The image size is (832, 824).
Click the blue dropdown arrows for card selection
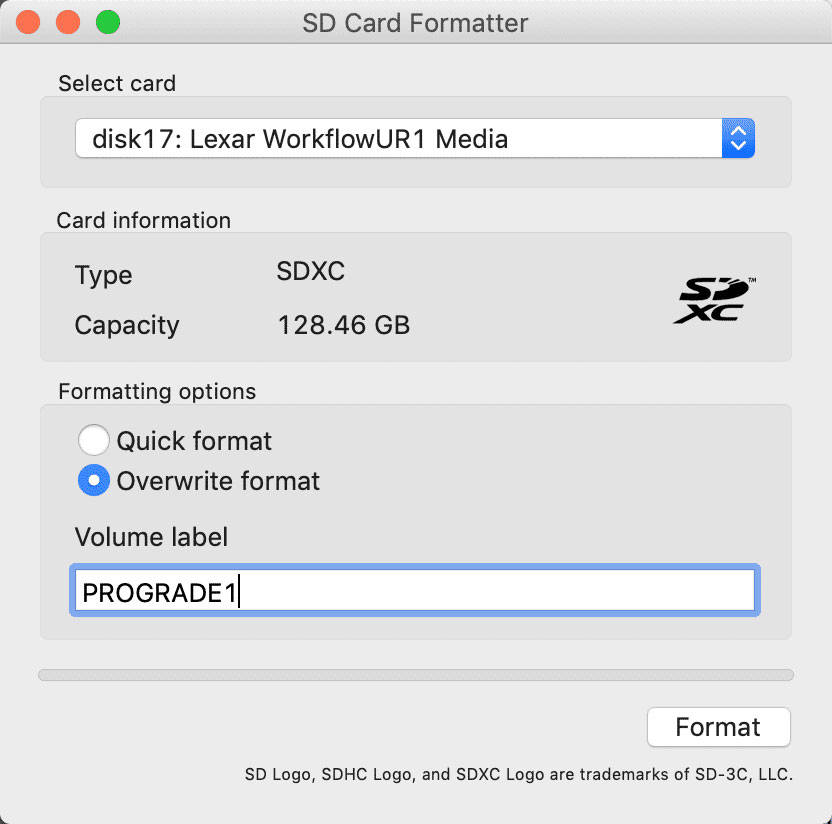[738, 138]
